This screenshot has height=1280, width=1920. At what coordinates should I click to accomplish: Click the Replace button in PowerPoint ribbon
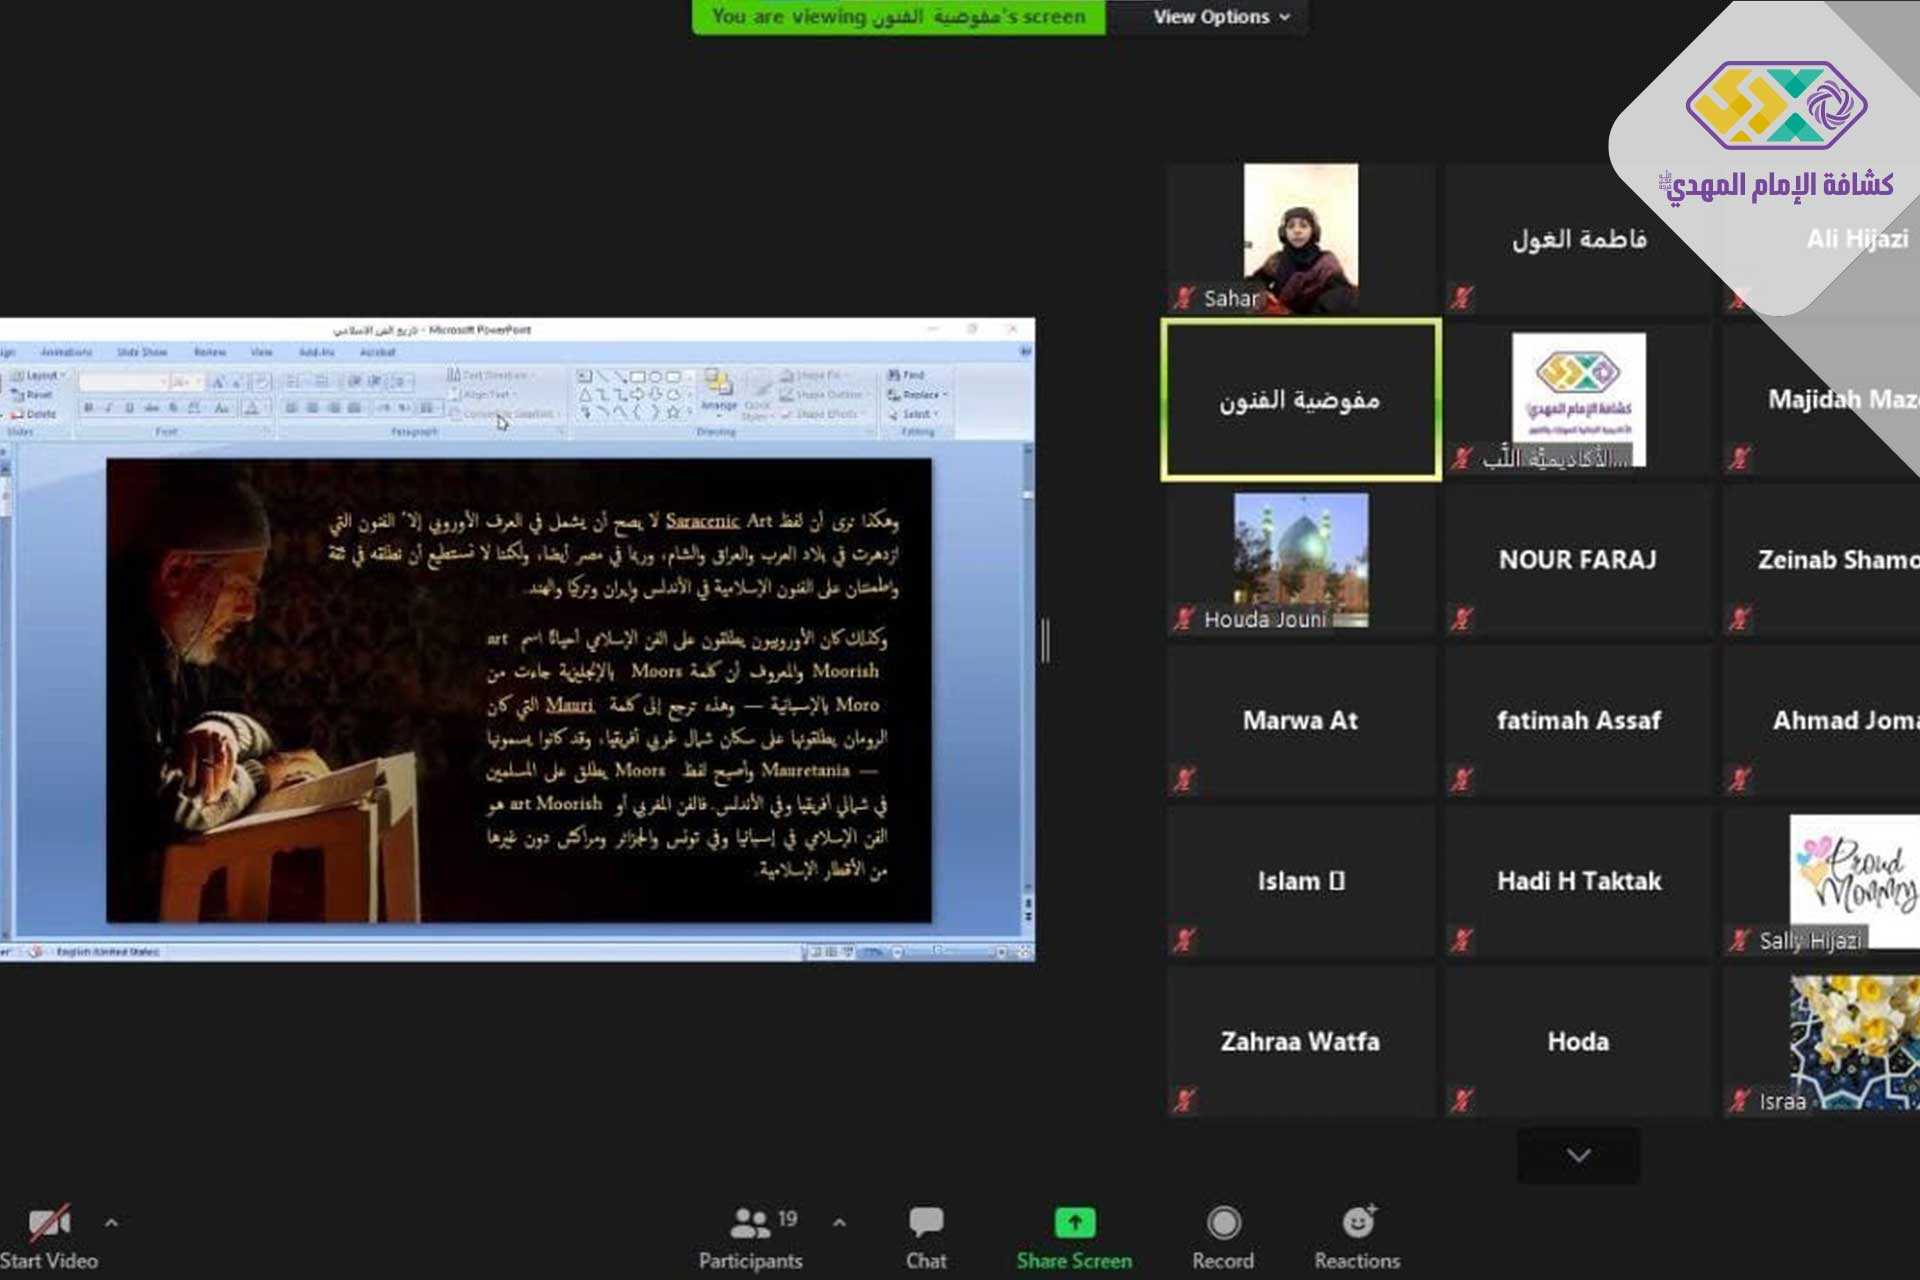(x=919, y=395)
